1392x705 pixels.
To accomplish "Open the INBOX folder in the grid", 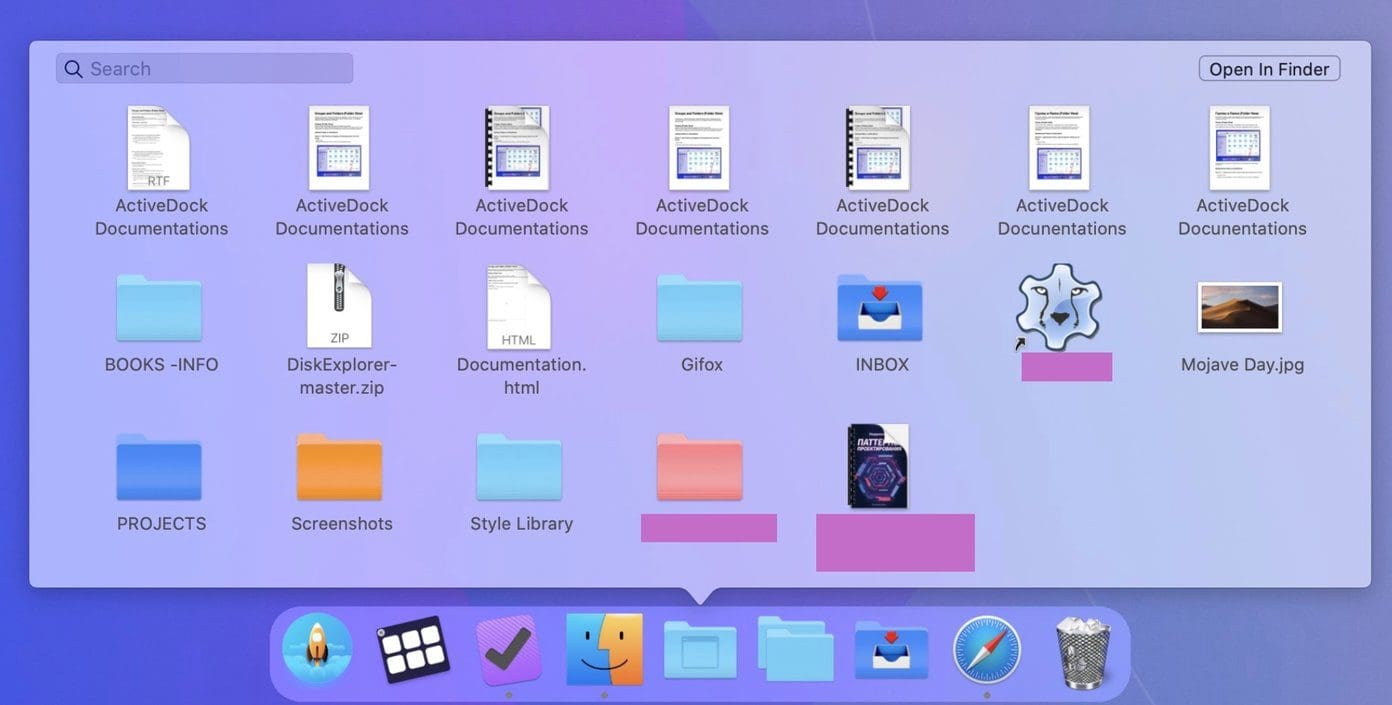I will click(x=880, y=307).
